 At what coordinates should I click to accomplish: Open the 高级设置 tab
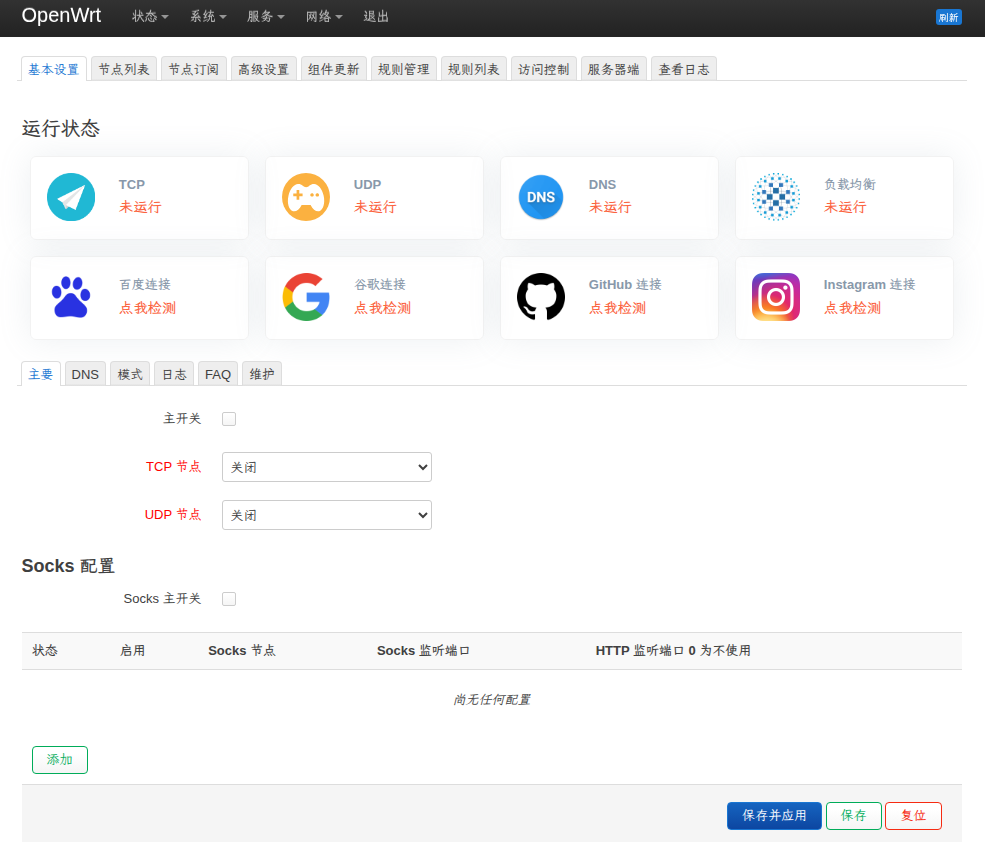263,69
